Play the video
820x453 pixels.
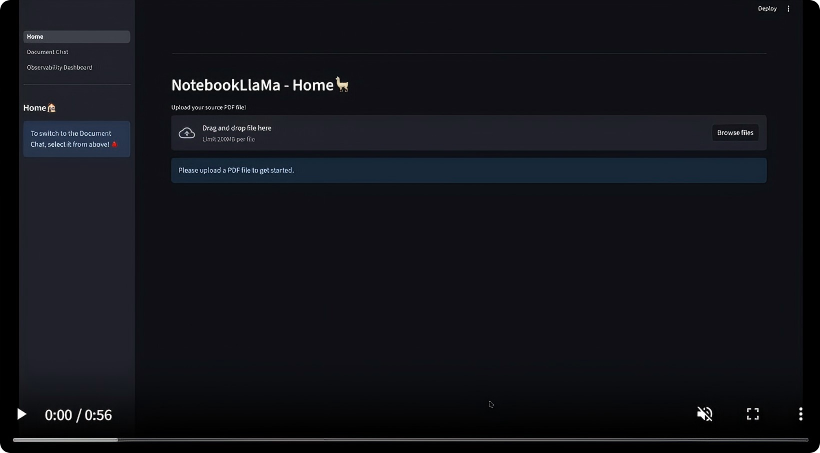pyautogui.click(x=21, y=414)
